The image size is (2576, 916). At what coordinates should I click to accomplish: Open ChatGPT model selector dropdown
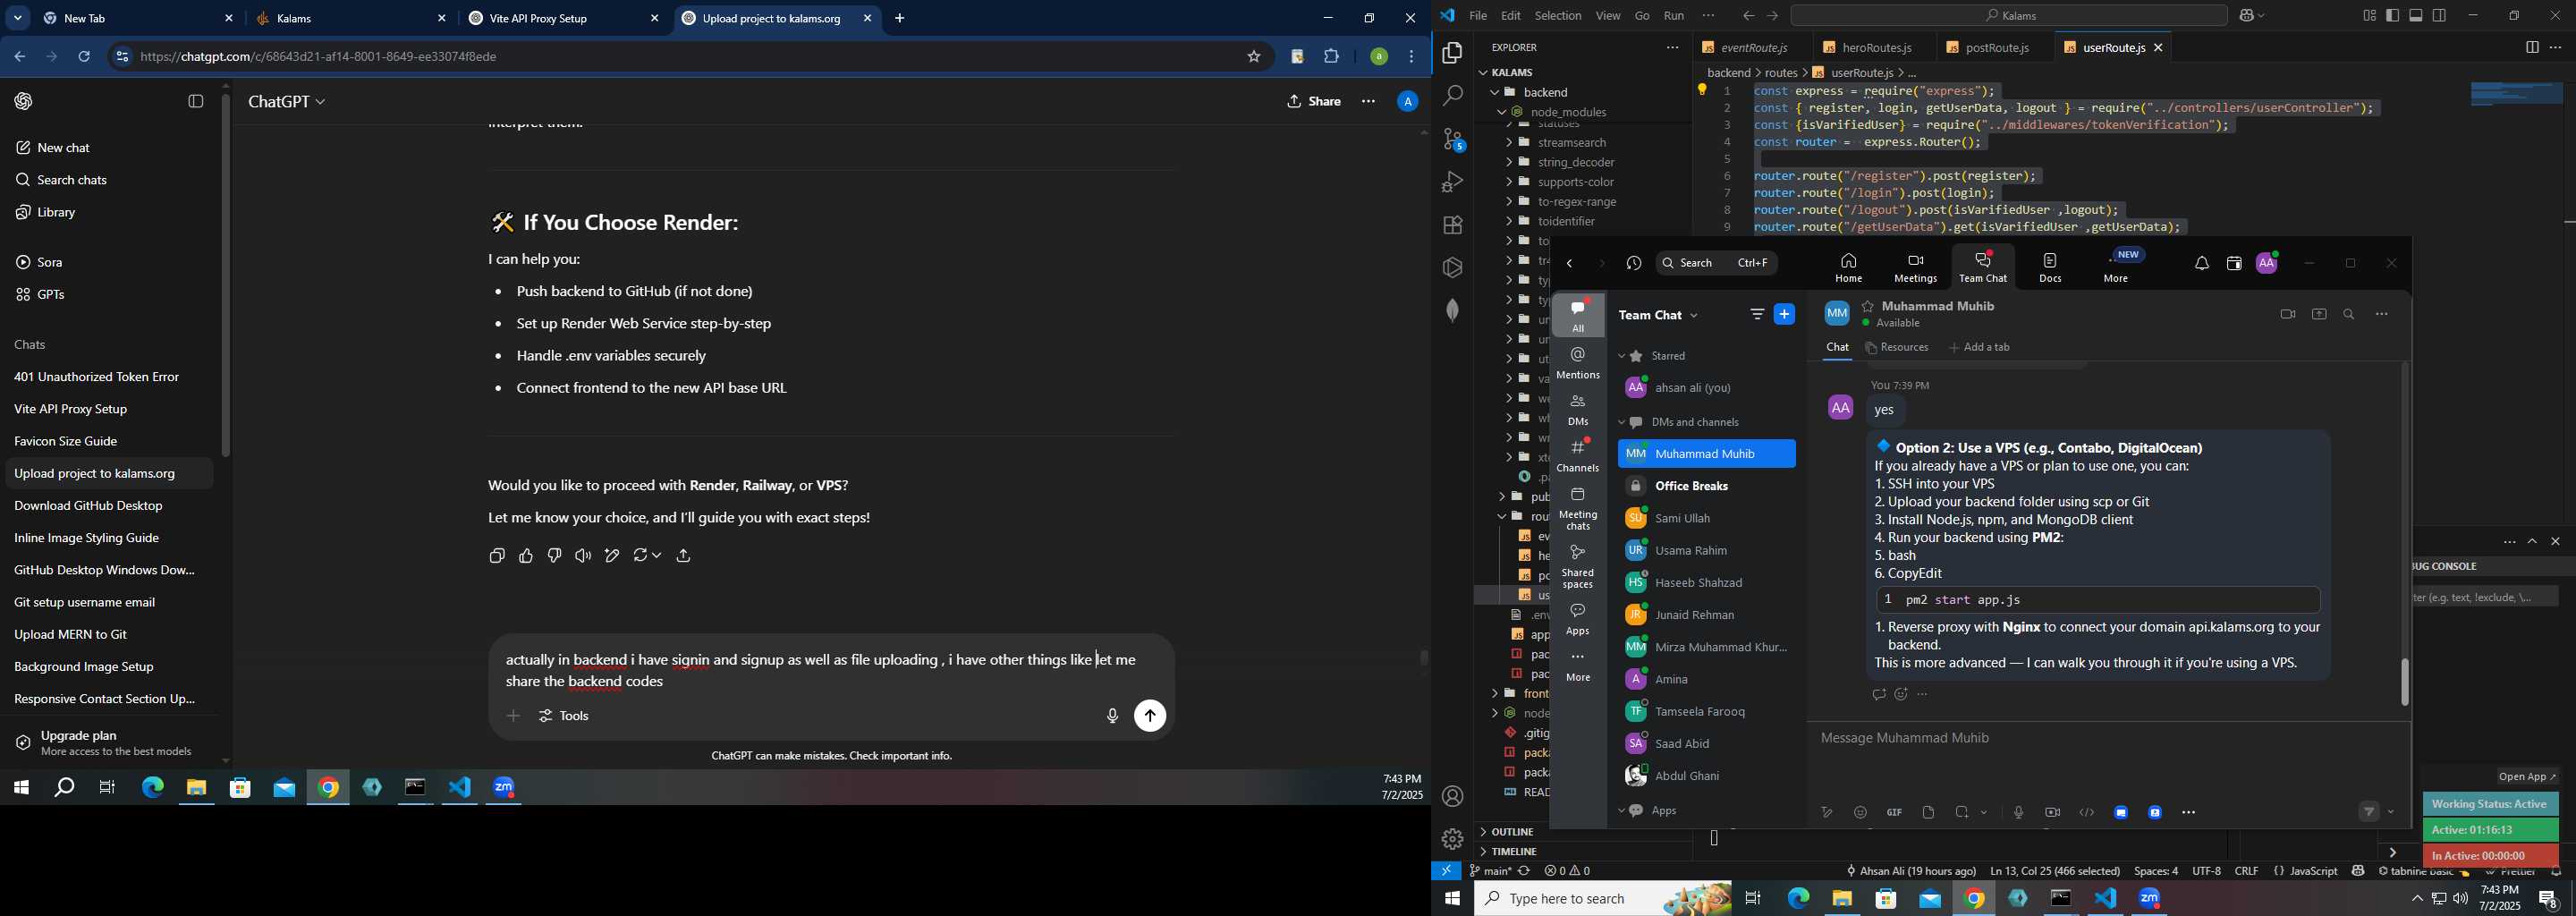tap(287, 102)
